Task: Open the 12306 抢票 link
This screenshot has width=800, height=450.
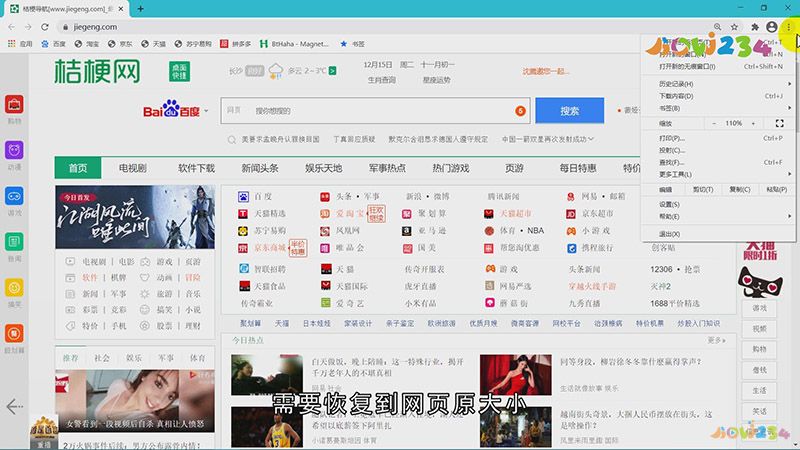Action: pyautogui.click(x=674, y=269)
